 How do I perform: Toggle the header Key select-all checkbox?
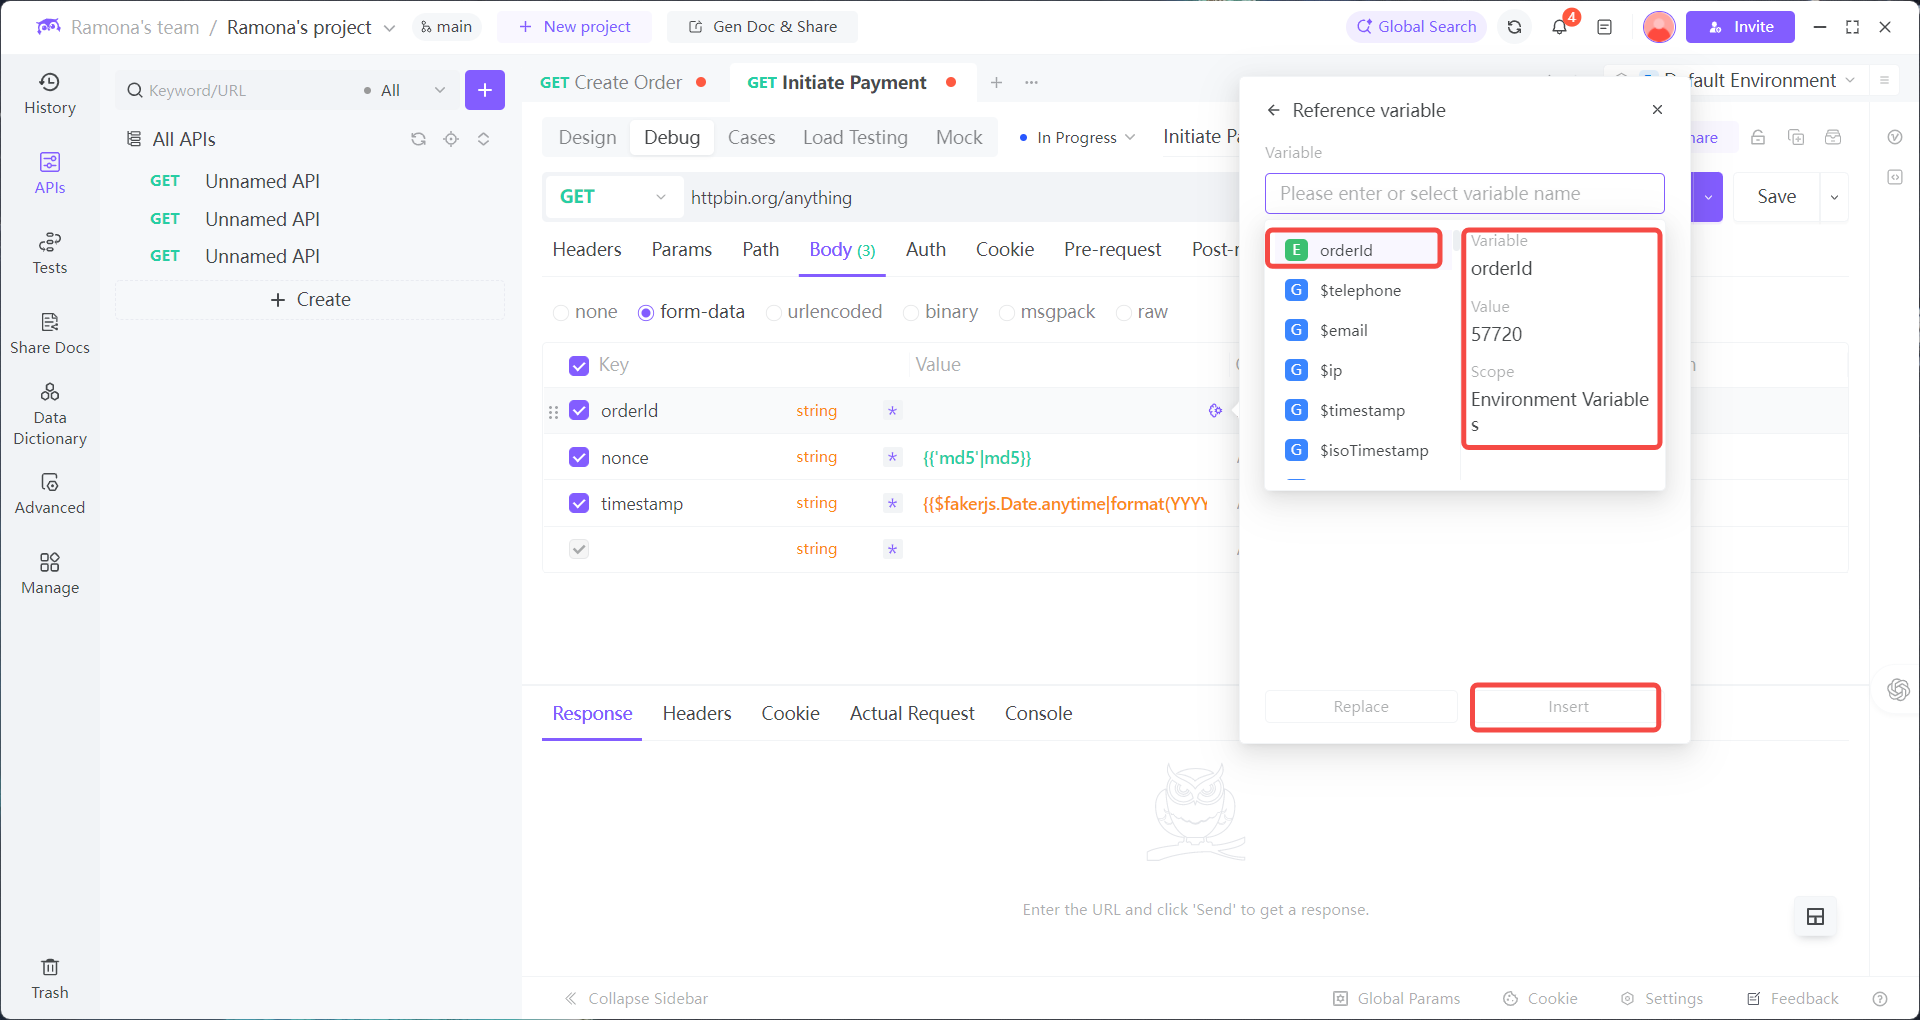tap(578, 365)
